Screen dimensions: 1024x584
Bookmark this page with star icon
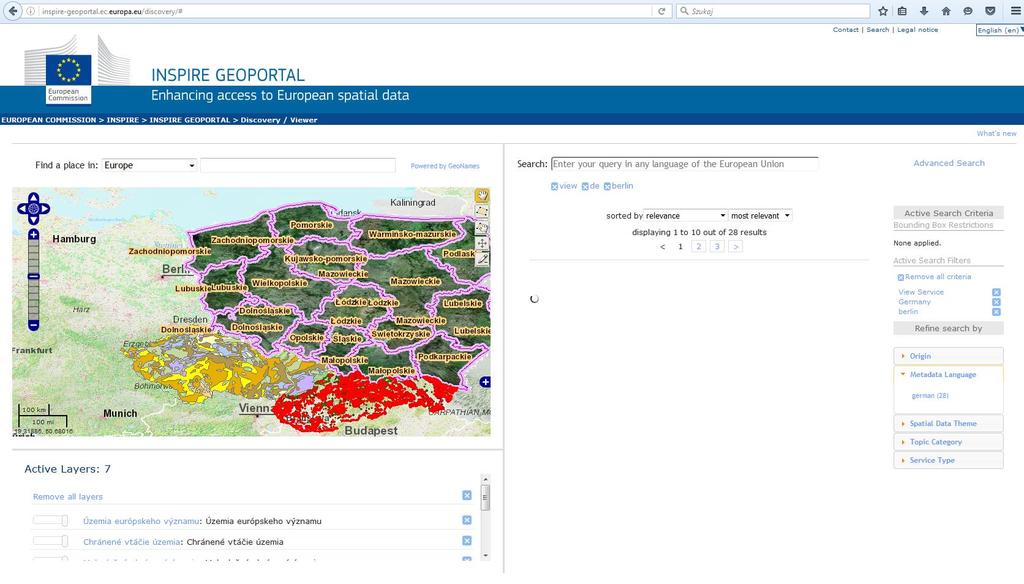[x=883, y=11]
